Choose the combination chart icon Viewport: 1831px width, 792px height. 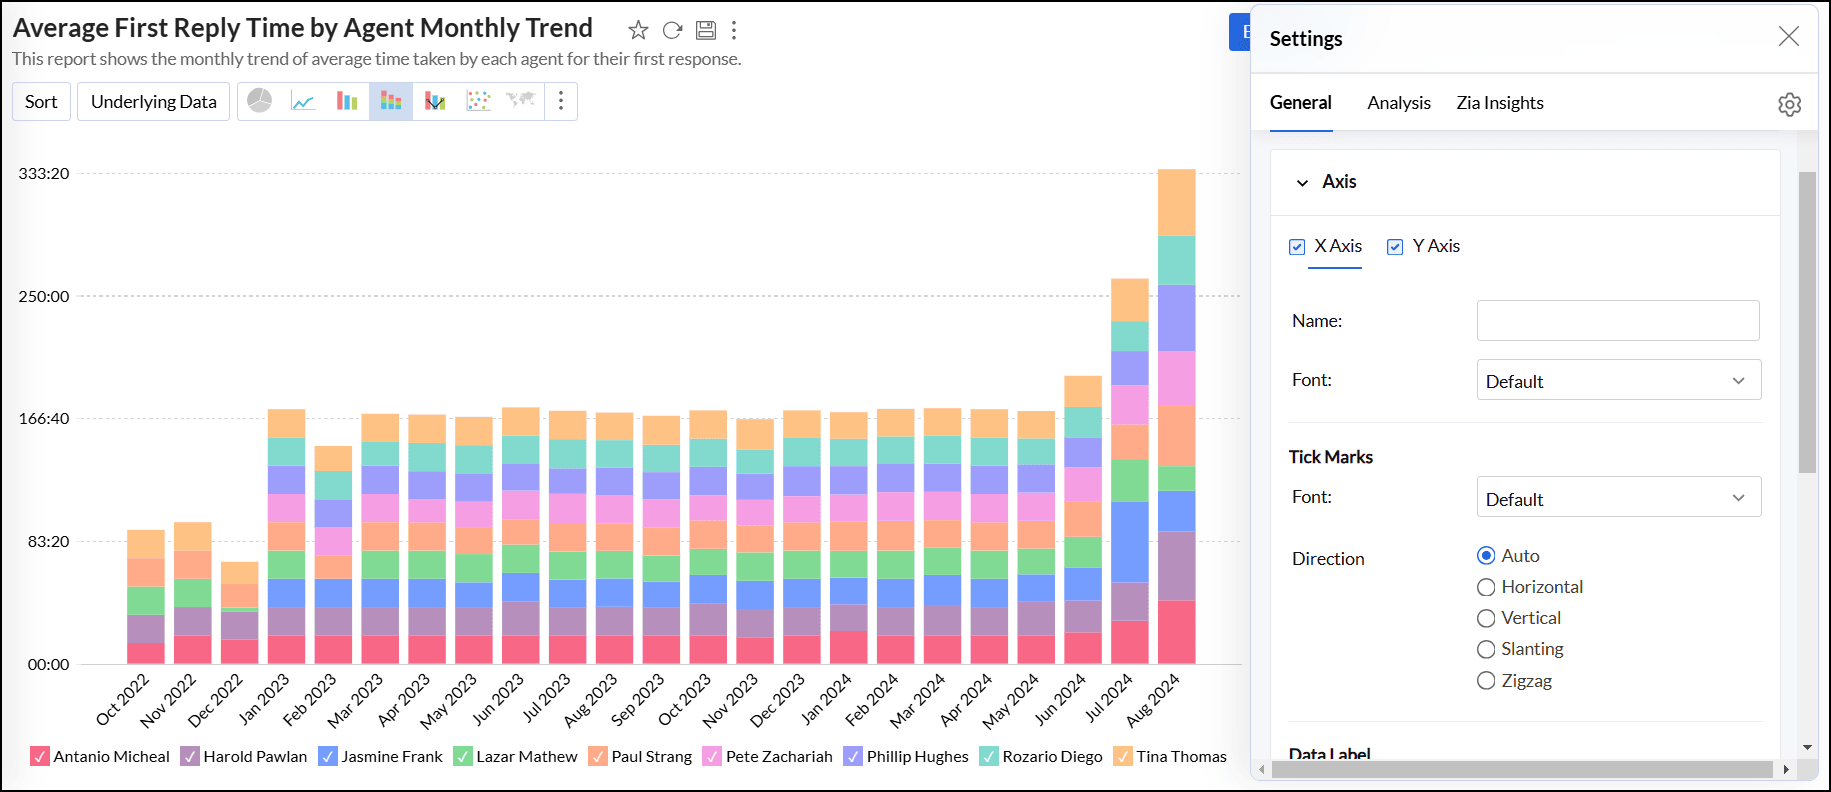coord(435,101)
